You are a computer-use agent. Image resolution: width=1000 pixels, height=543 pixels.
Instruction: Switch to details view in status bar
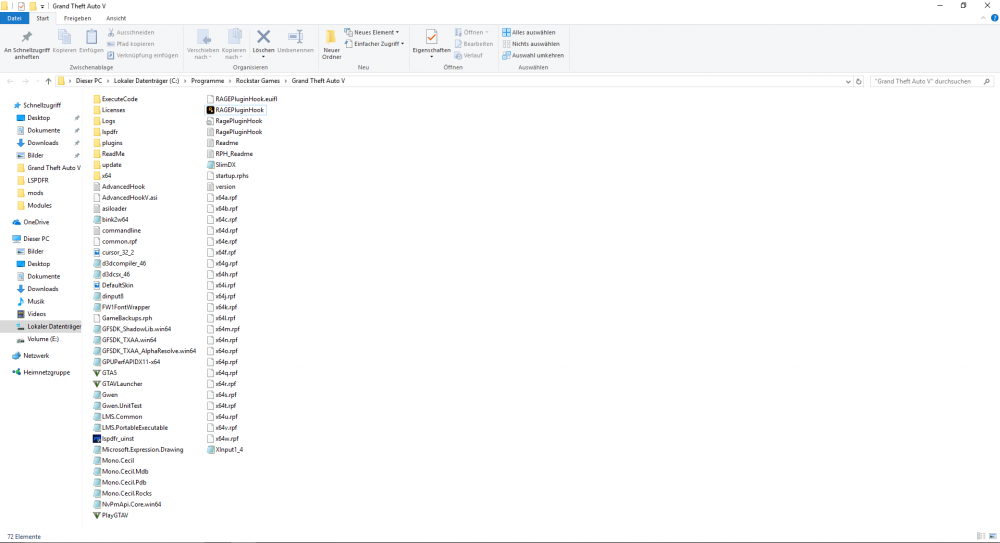981,536
